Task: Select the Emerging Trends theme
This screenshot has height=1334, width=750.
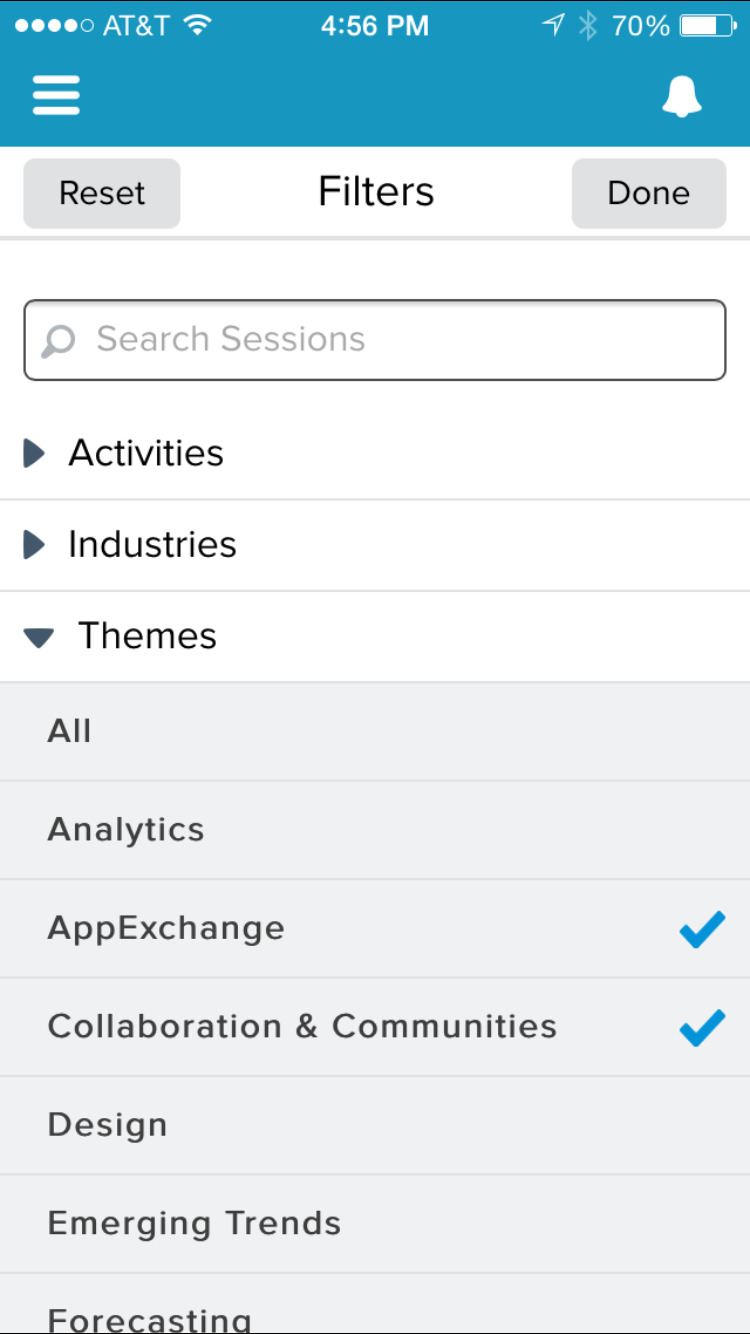Action: (195, 1223)
